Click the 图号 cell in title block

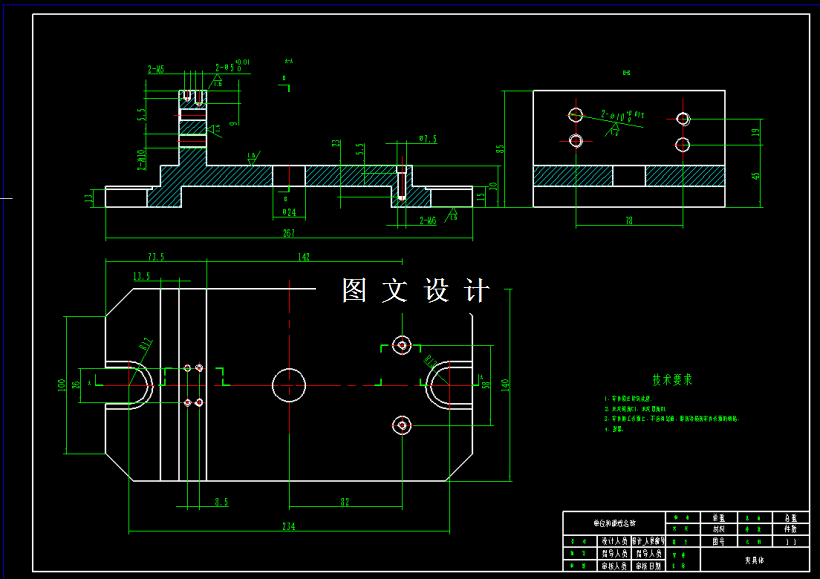[x=719, y=542]
